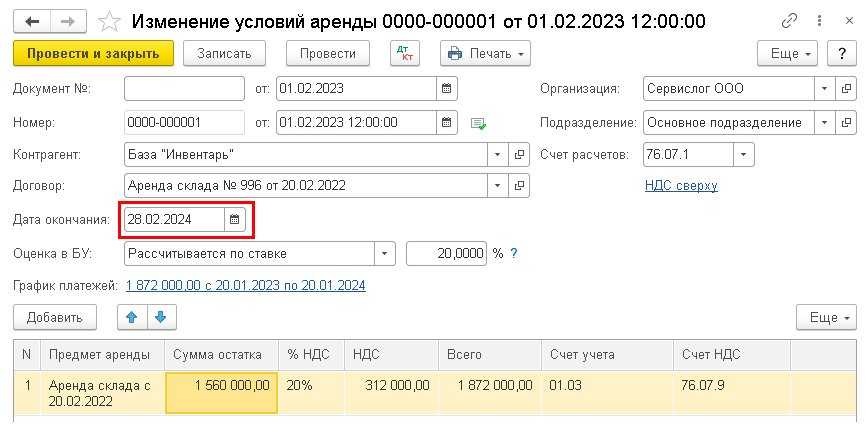Open calendar for Номер date 01.02.2023 12:00:00
The image size is (866, 434).
point(447,123)
